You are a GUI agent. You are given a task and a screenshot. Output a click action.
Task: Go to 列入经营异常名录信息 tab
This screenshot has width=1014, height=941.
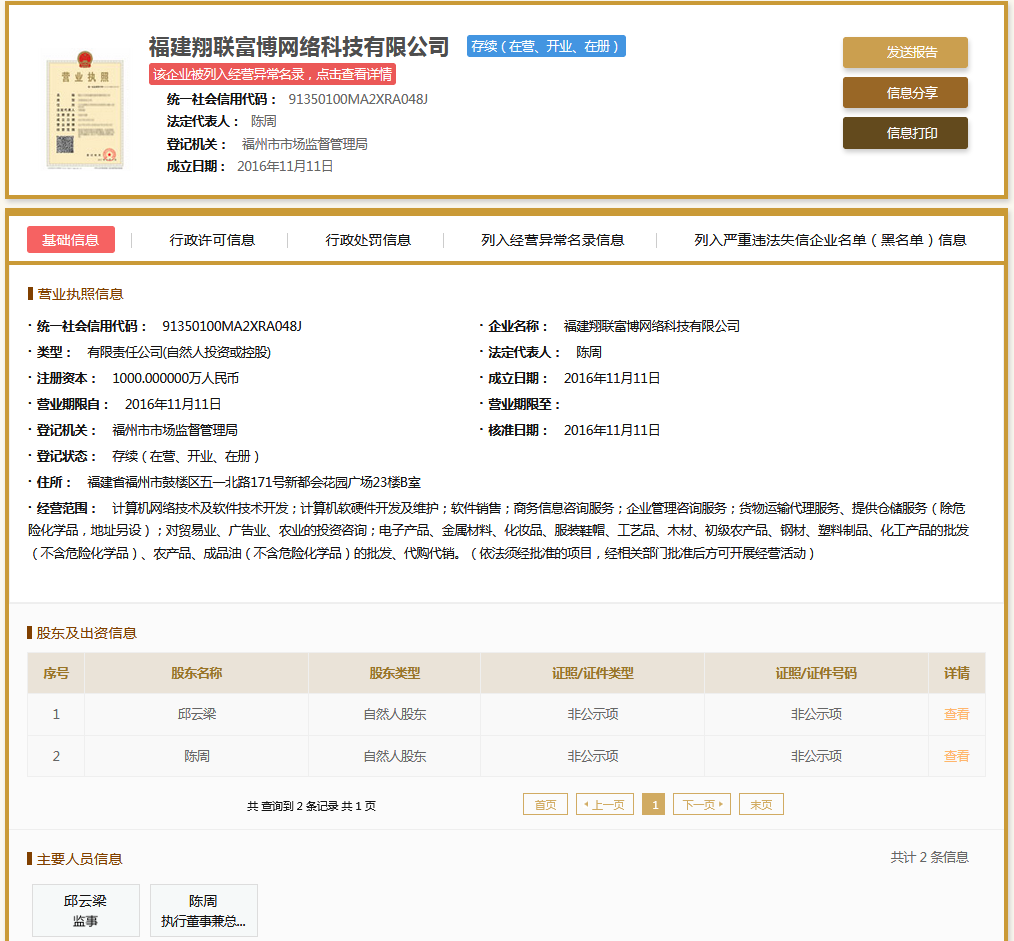(x=552, y=240)
